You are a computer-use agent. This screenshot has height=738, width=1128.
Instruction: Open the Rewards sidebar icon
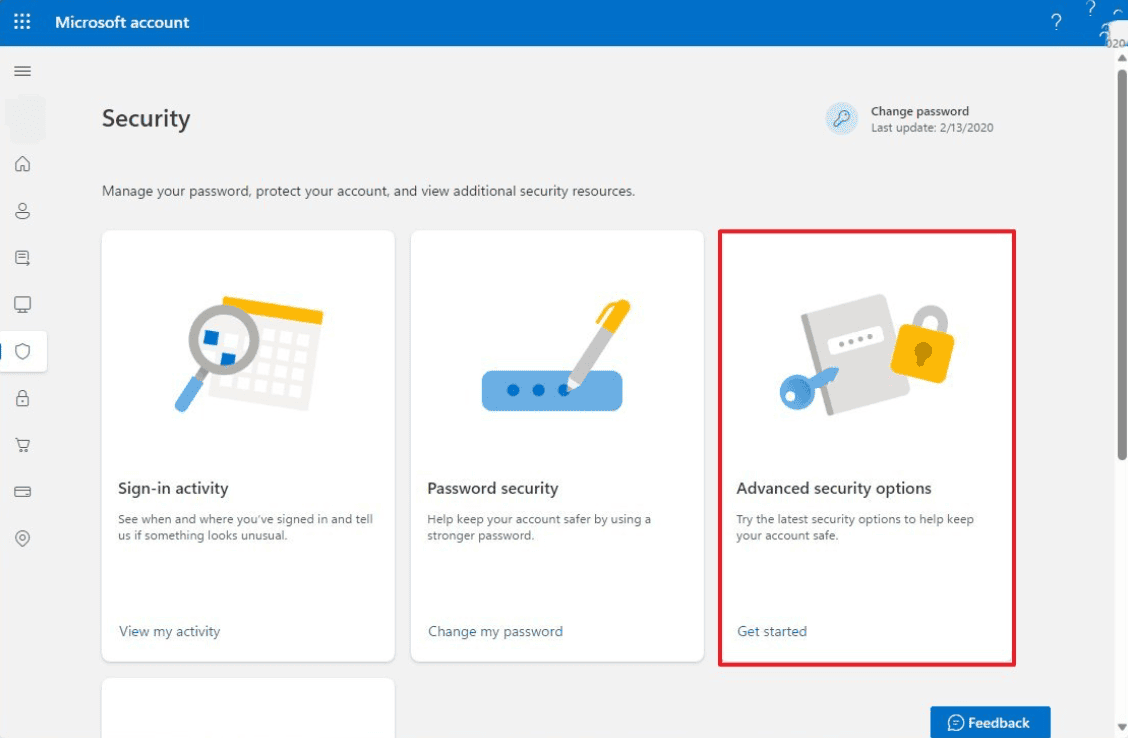[x=22, y=258]
